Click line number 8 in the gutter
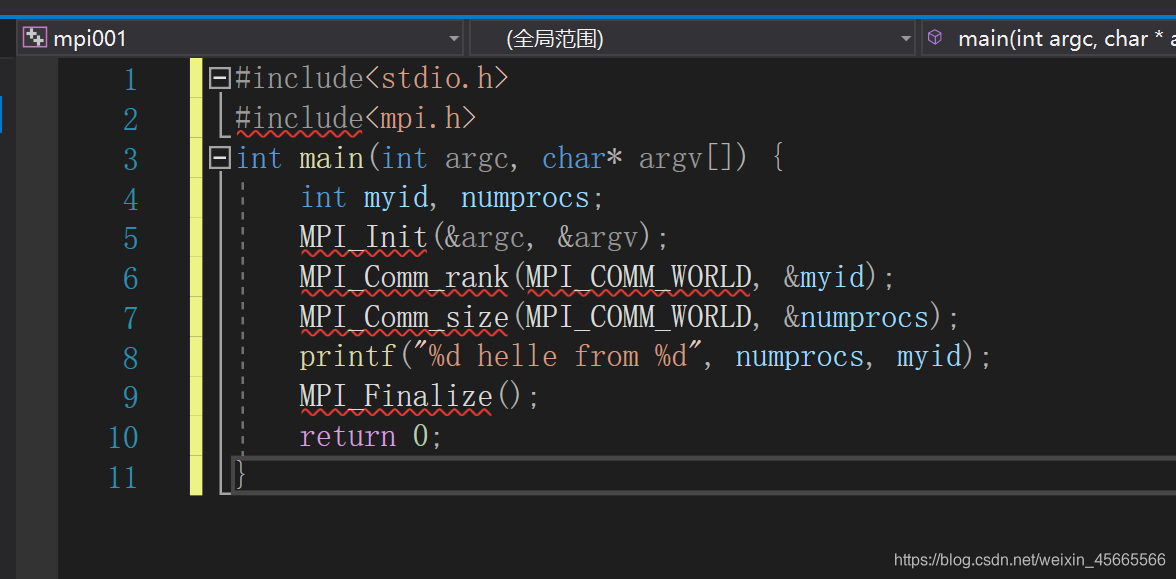This screenshot has height=579, width=1176. coord(130,358)
